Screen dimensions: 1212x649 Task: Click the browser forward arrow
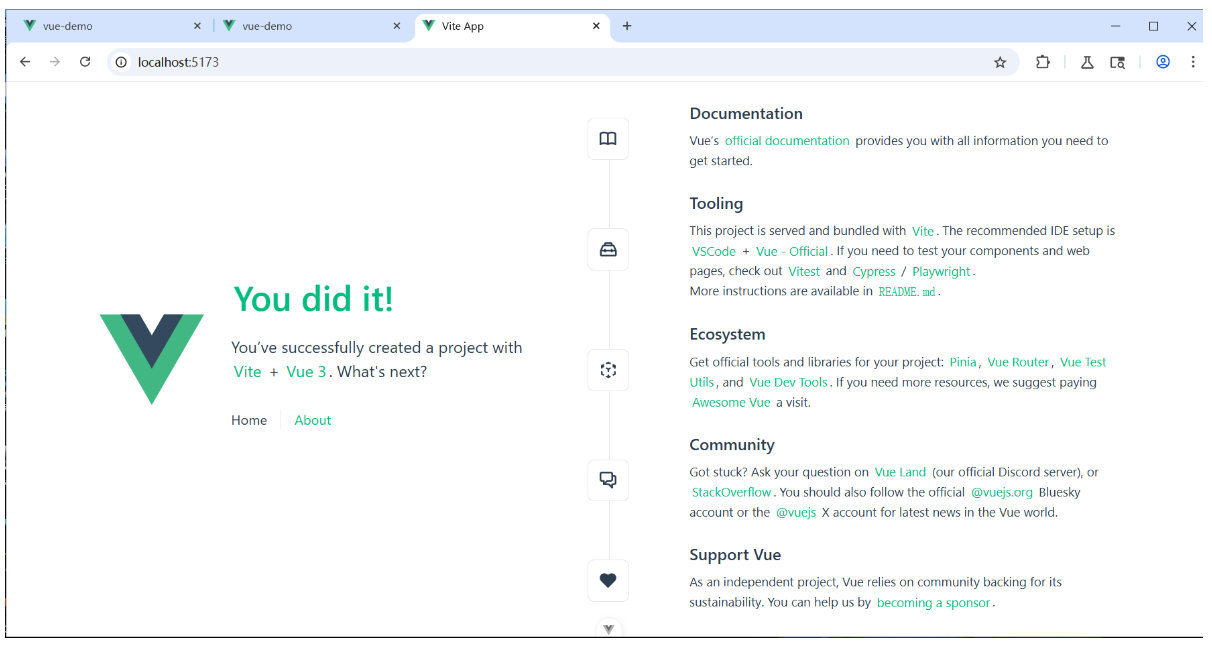click(x=55, y=62)
